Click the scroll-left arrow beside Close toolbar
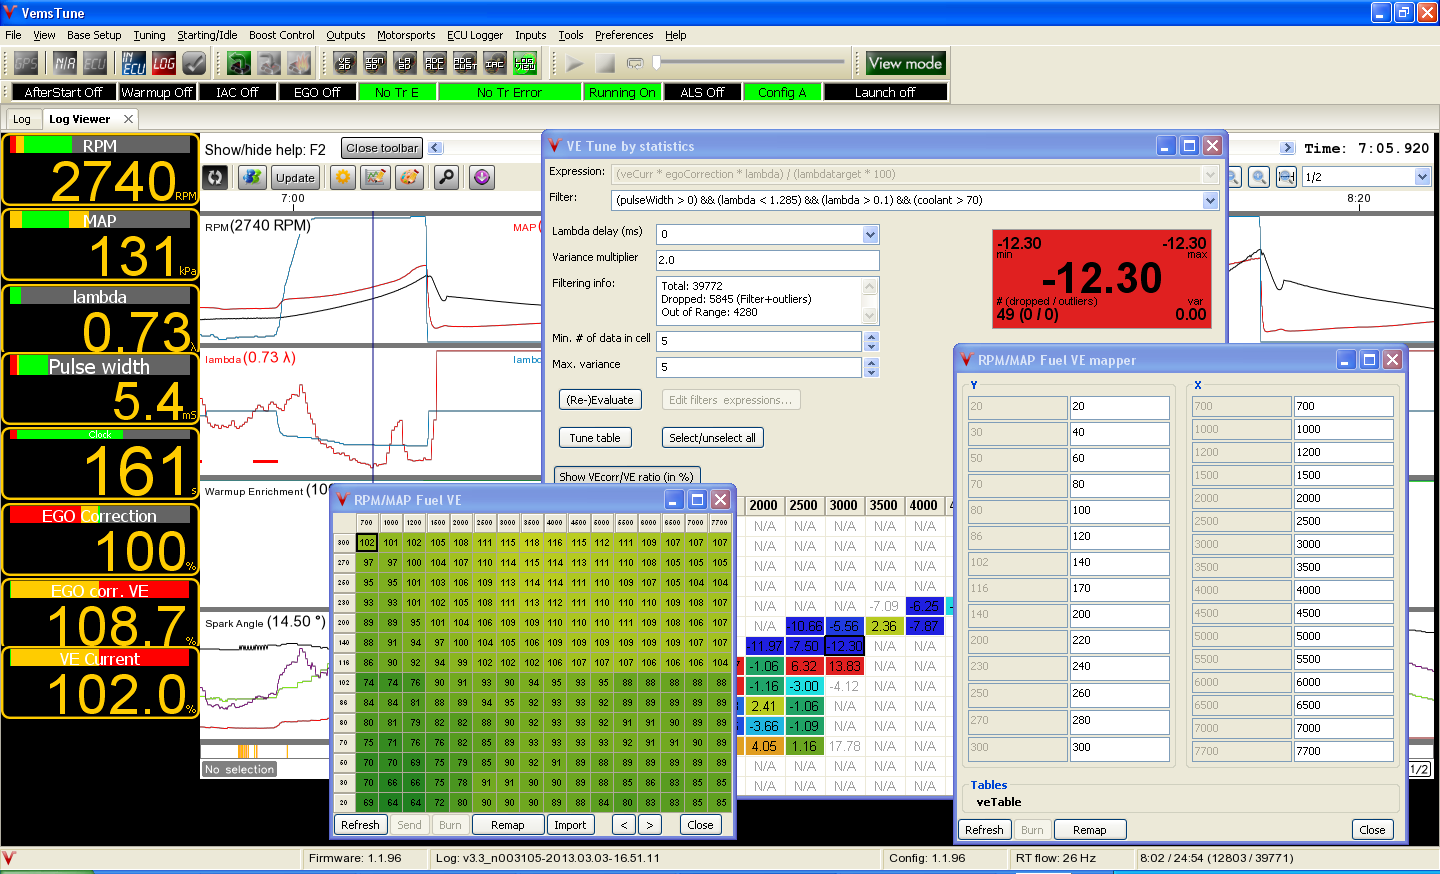The image size is (1440, 874). 435,148
